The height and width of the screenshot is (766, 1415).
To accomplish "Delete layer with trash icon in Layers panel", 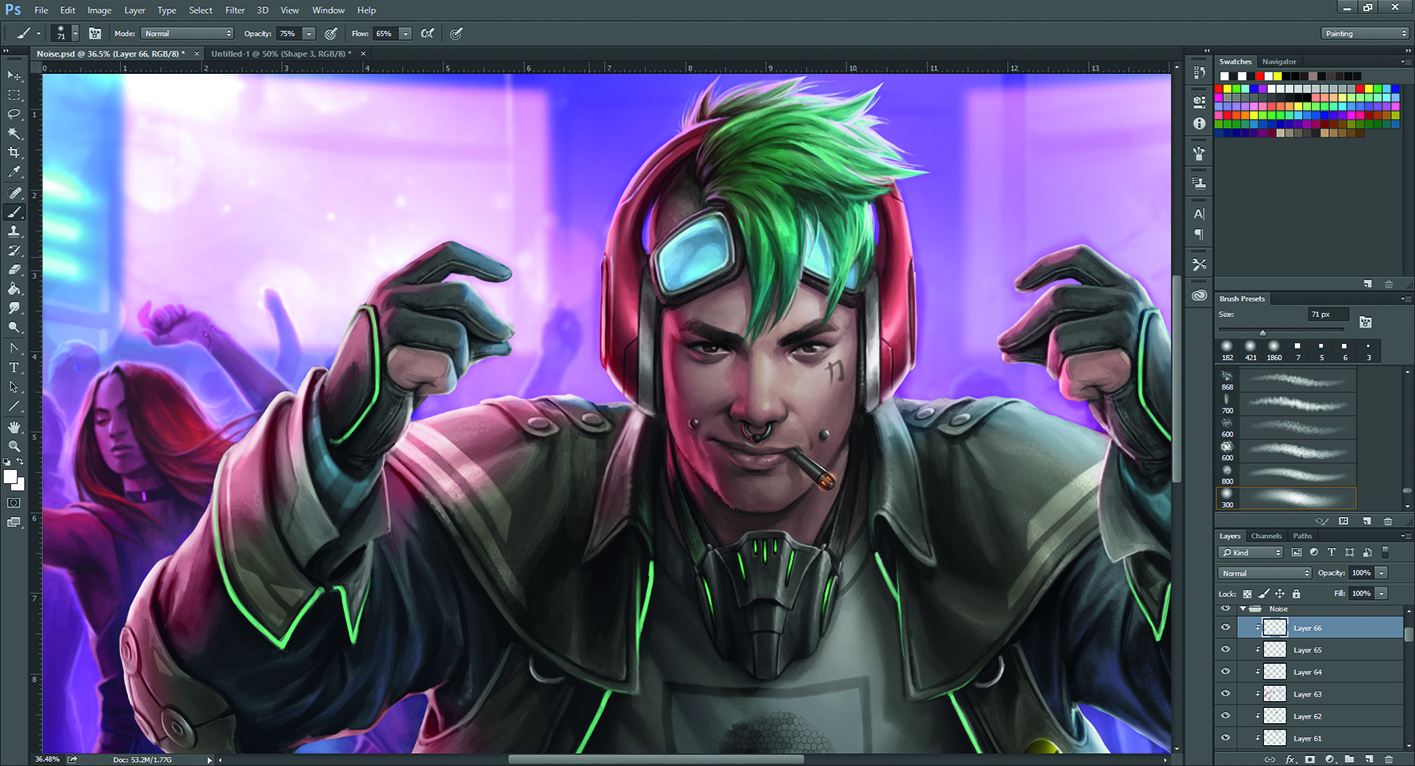I will pyautogui.click(x=1388, y=760).
